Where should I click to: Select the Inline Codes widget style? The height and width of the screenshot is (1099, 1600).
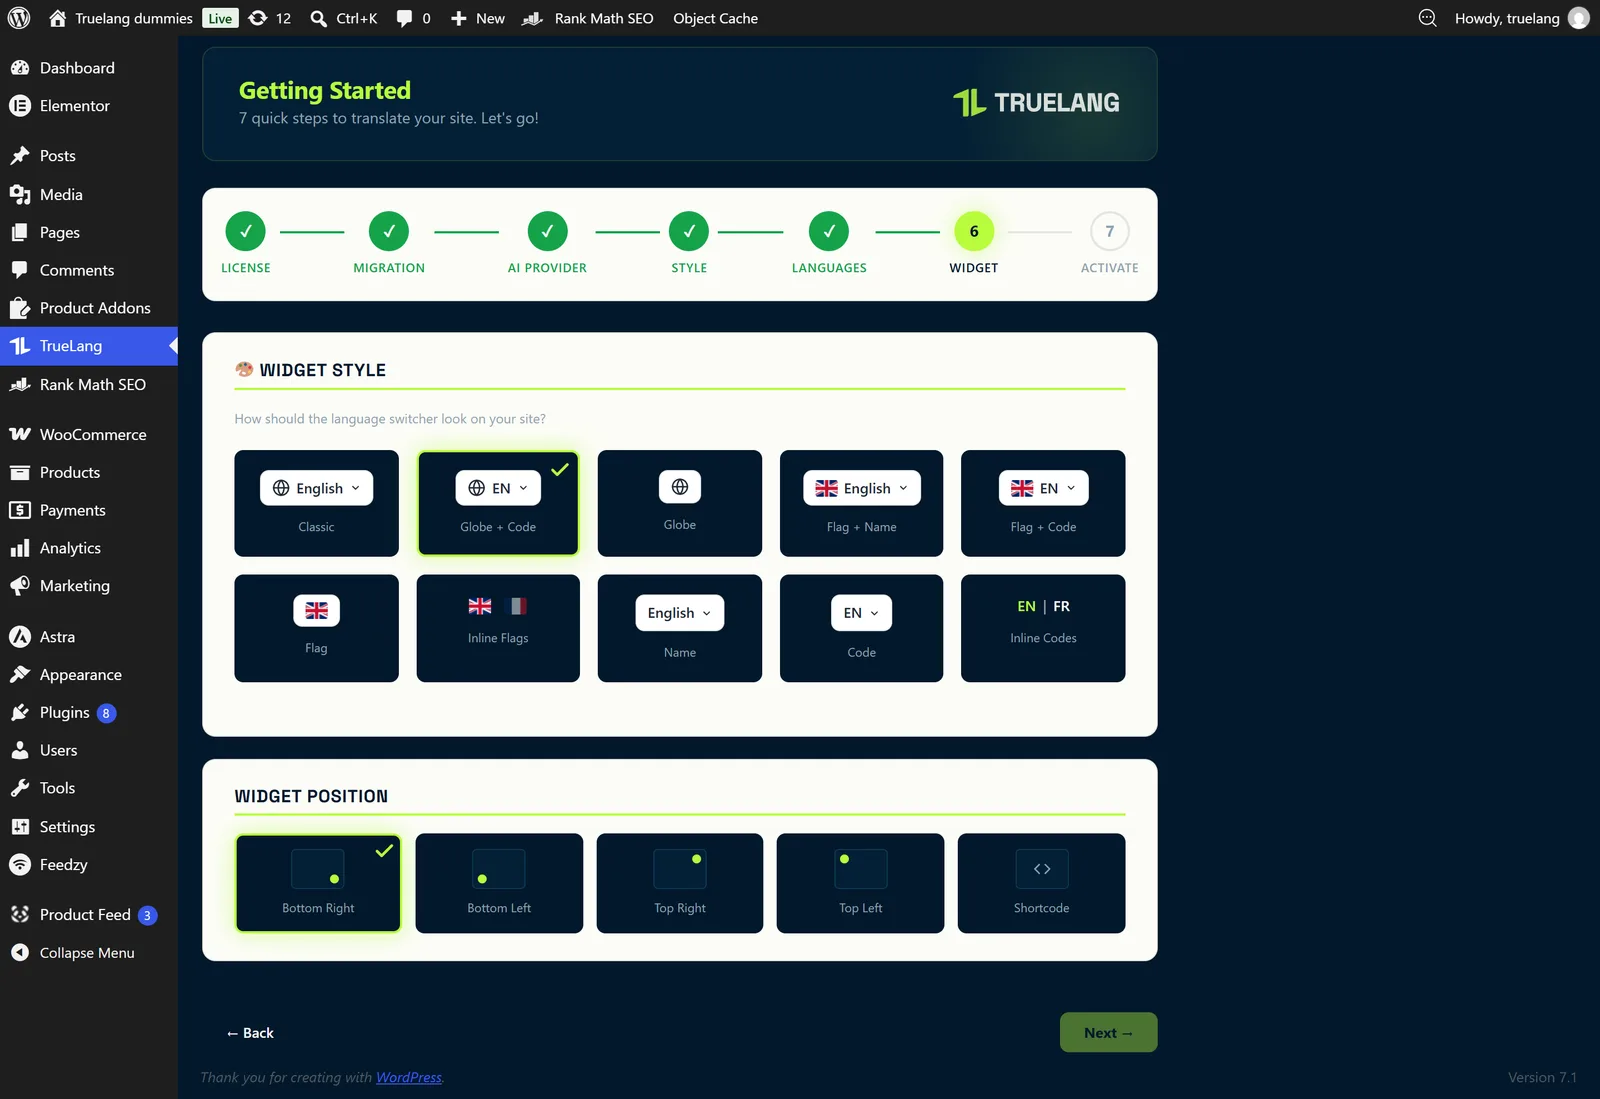tap(1043, 628)
